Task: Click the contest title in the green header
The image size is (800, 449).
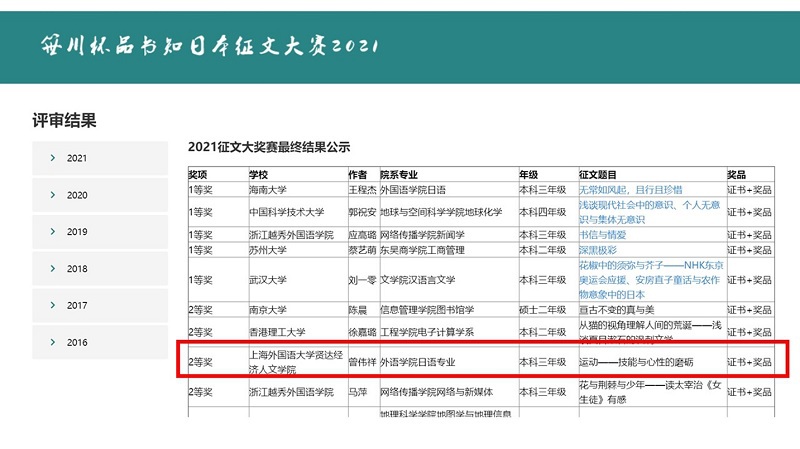Action: pyautogui.click(x=211, y=45)
